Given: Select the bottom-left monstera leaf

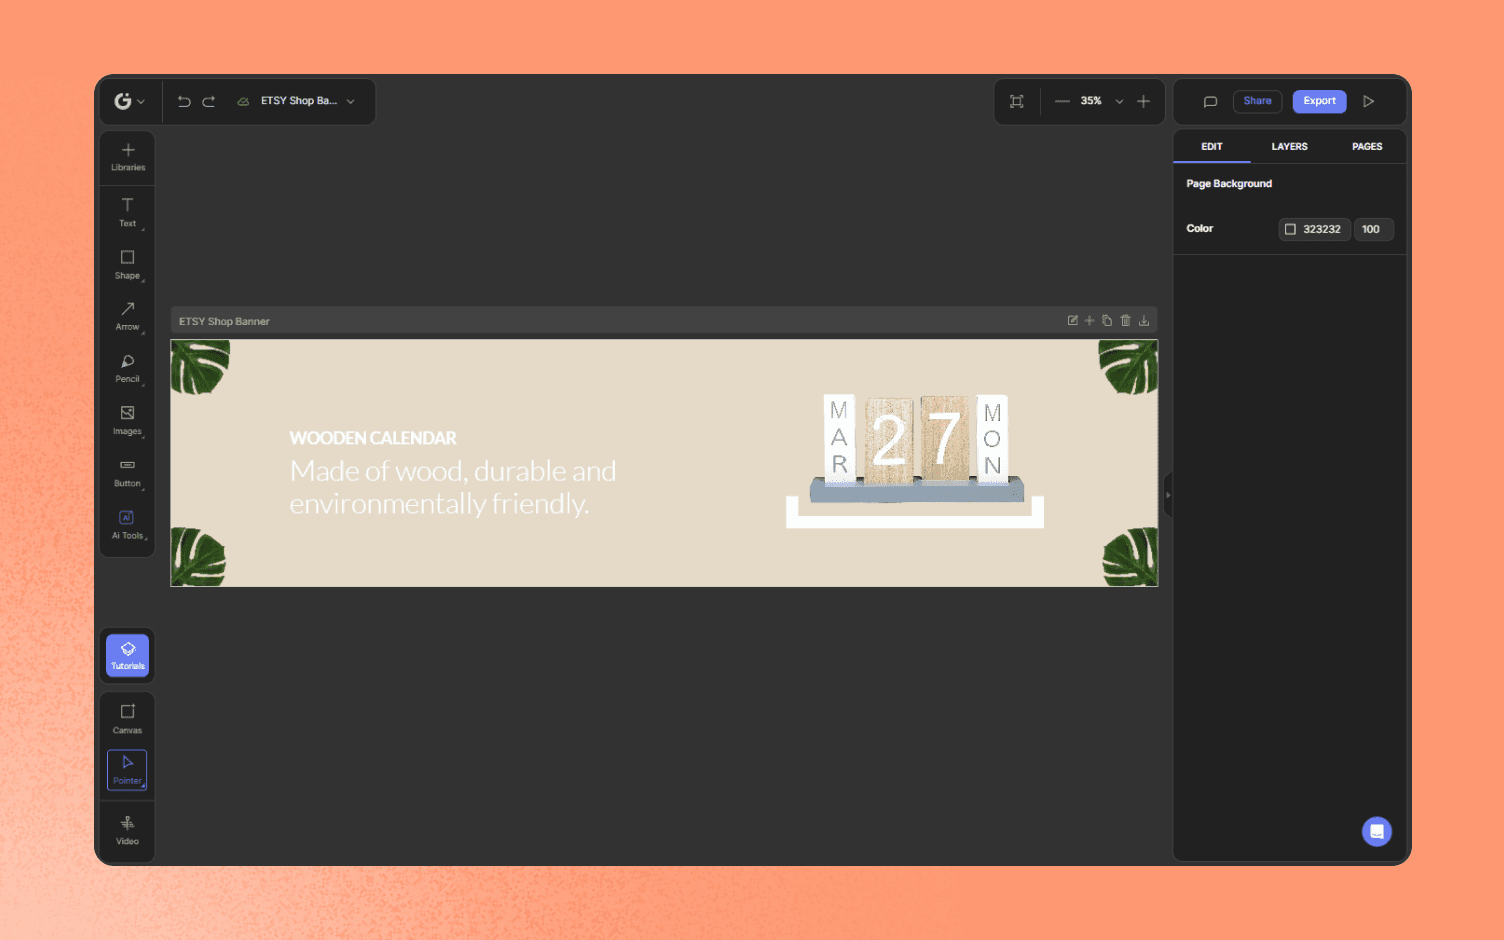Looking at the screenshot, I should (x=198, y=557).
